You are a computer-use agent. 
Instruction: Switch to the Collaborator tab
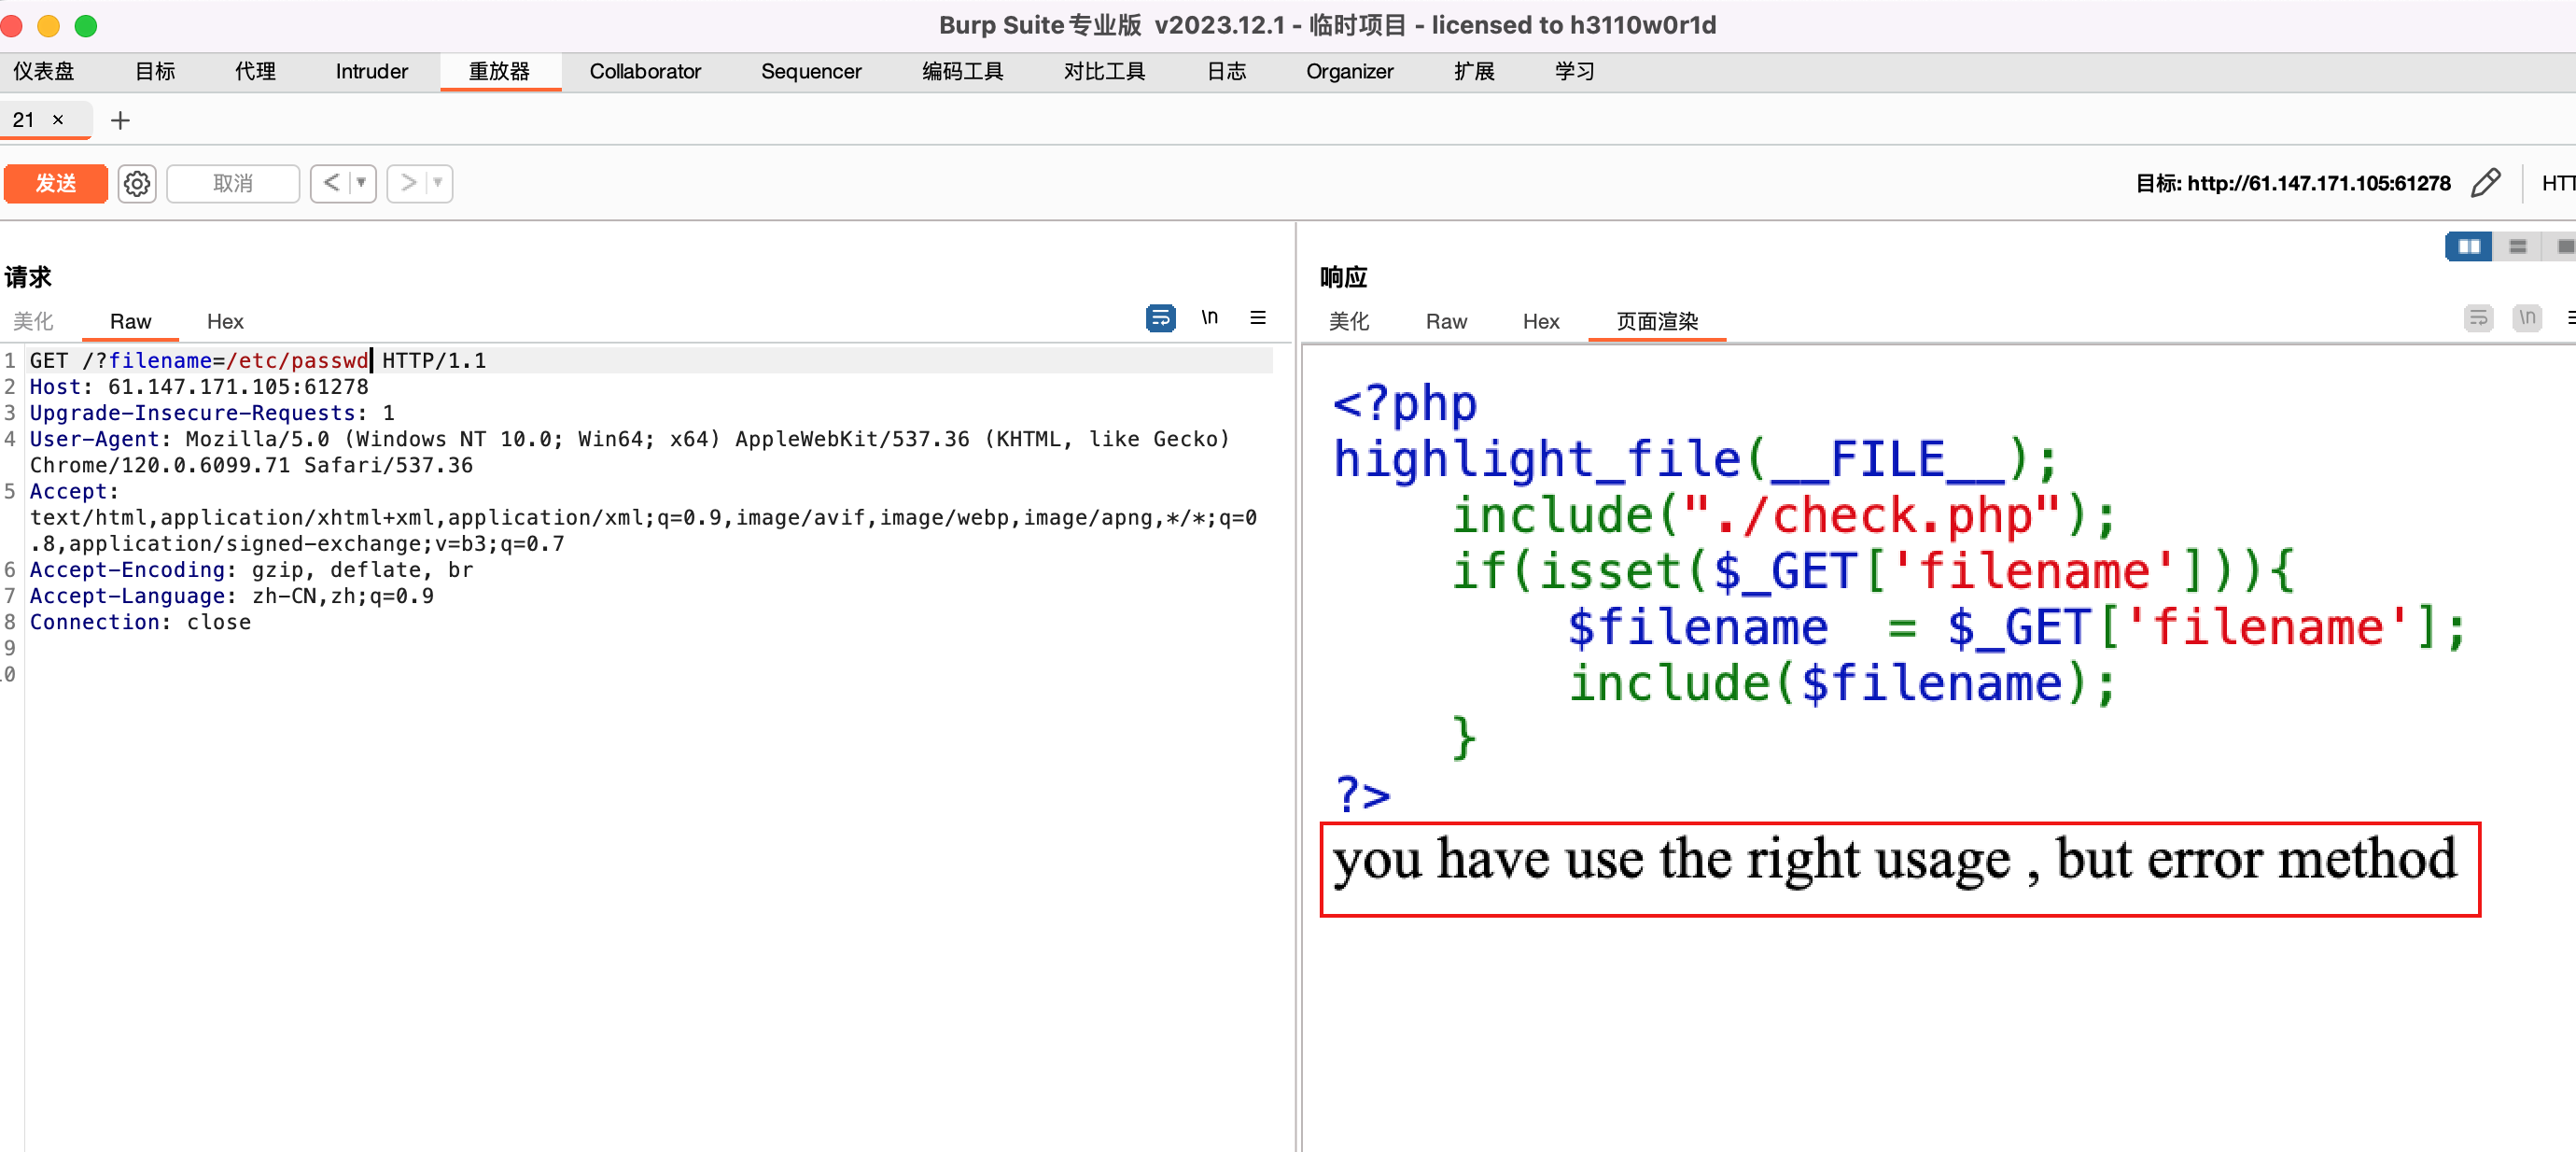tap(645, 71)
